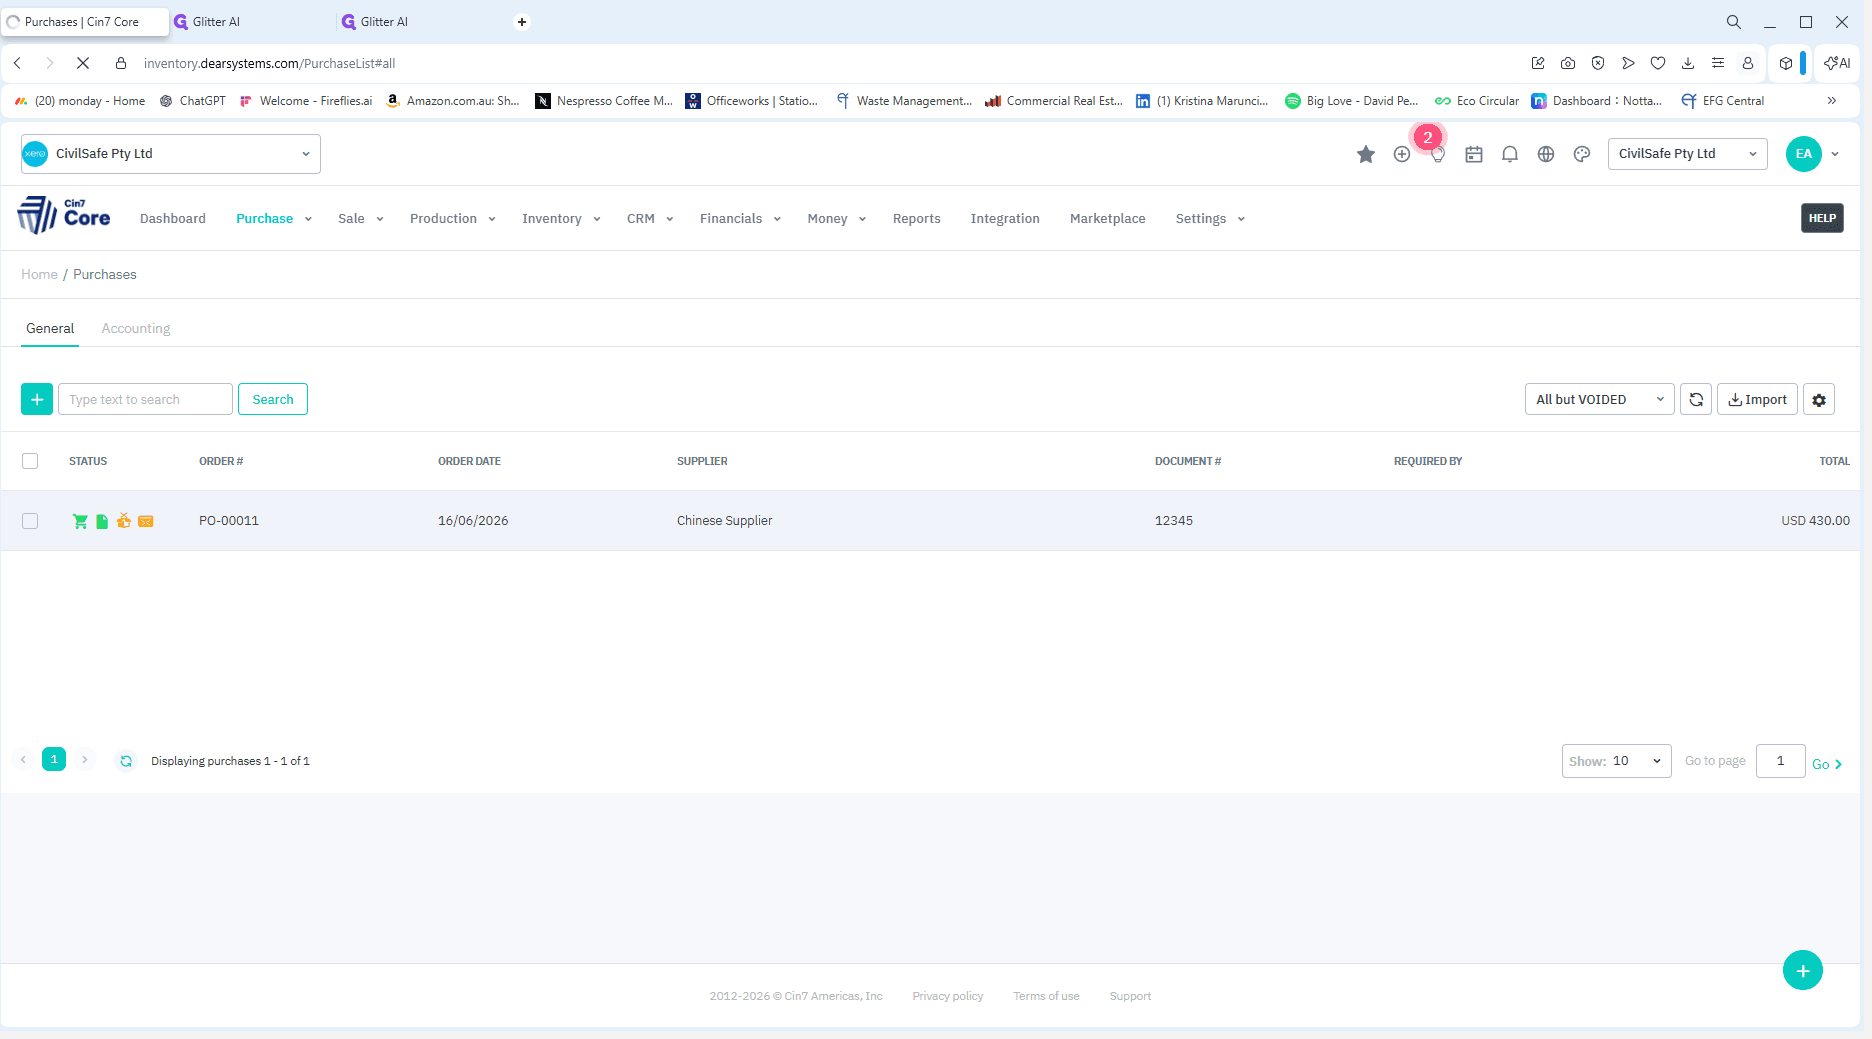Open the All but VOIDED filter dropdown
This screenshot has width=1872, height=1039.
coord(1600,399)
